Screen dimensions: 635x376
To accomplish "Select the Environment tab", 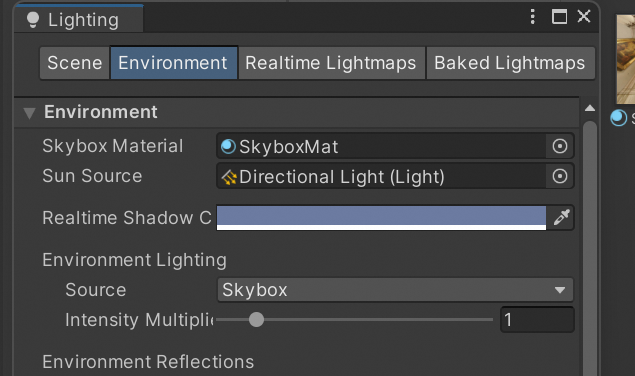I will coord(174,63).
